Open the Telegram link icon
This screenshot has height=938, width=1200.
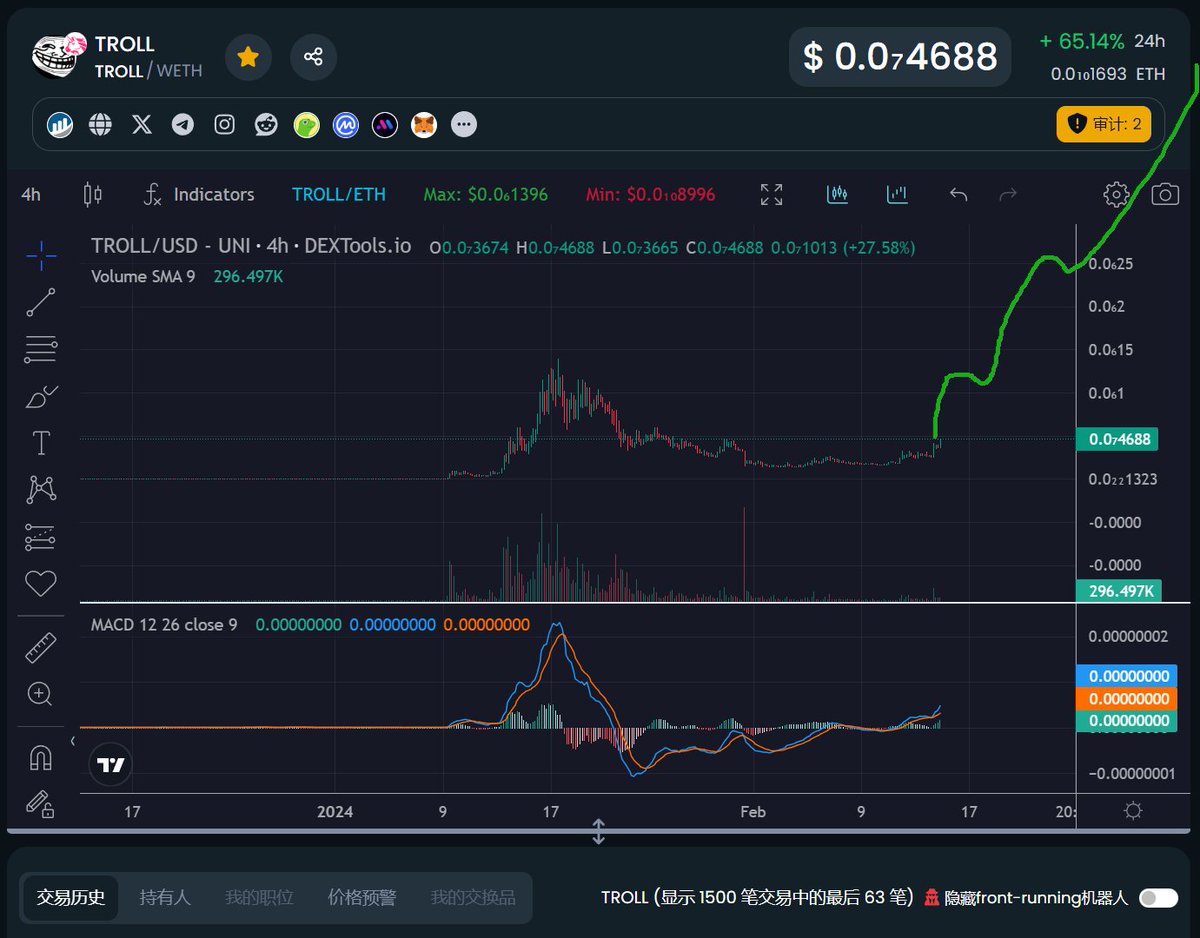(x=182, y=125)
